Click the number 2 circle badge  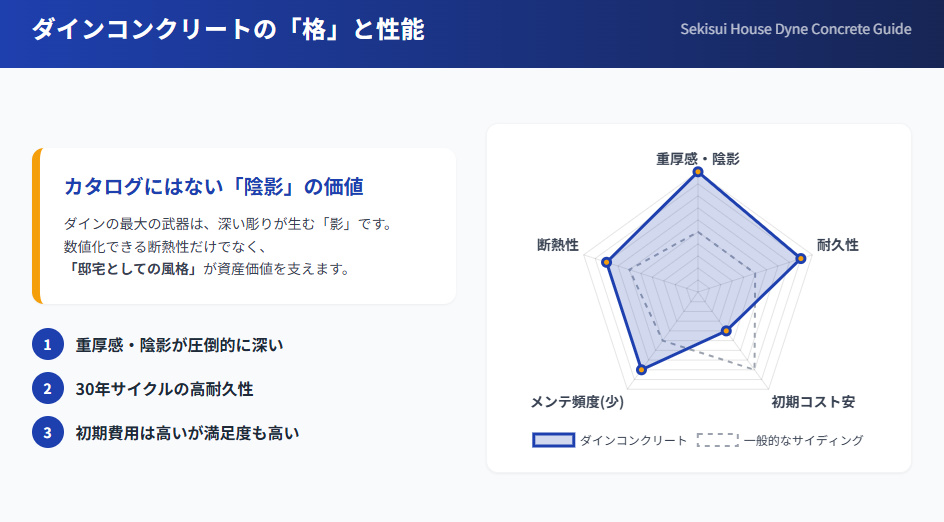(x=47, y=389)
